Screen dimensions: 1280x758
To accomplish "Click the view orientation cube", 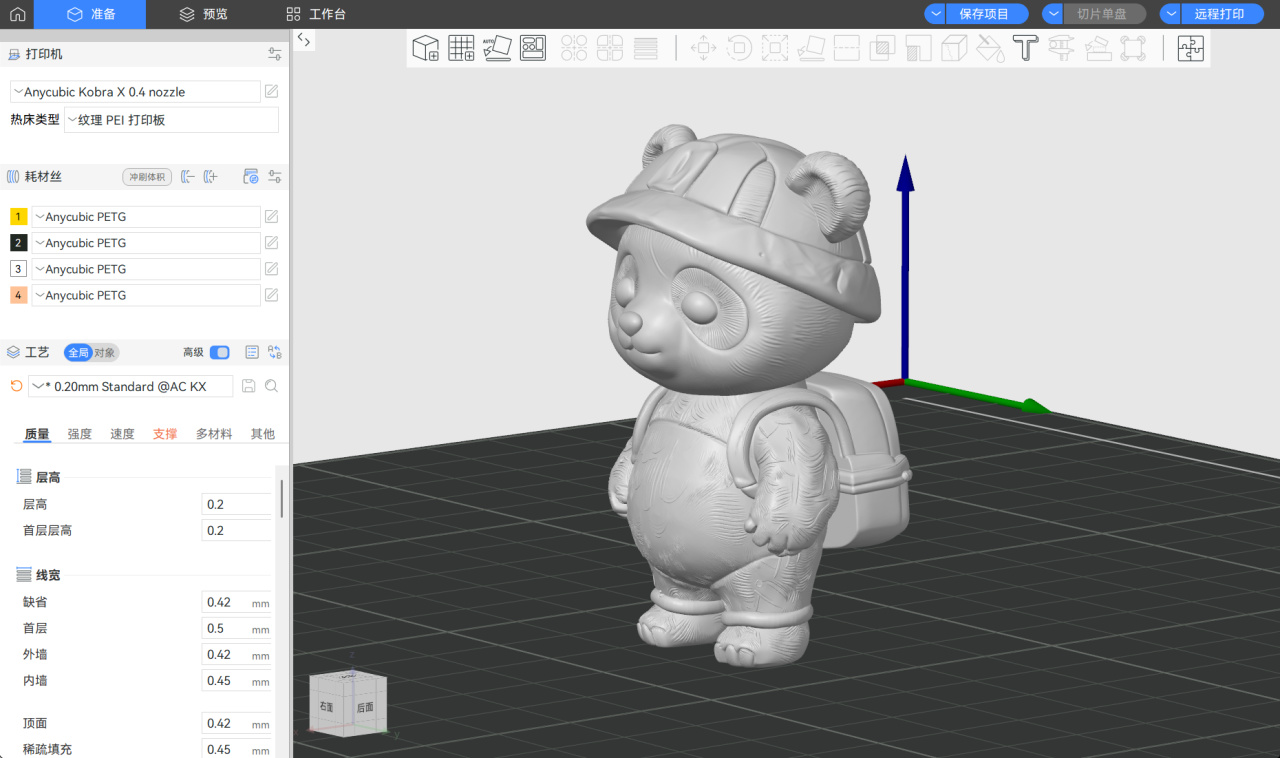I will [x=347, y=704].
